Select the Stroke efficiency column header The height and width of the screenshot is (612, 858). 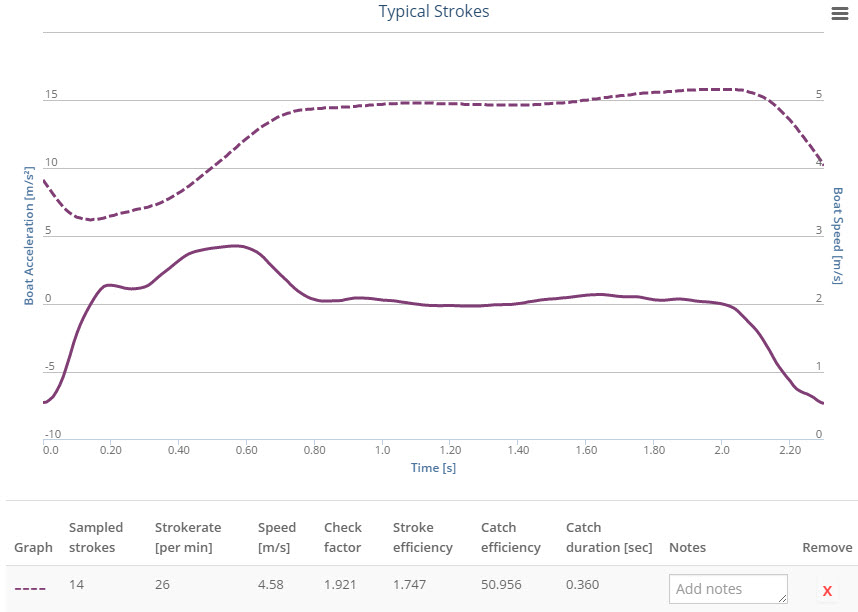click(x=422, y=537)
